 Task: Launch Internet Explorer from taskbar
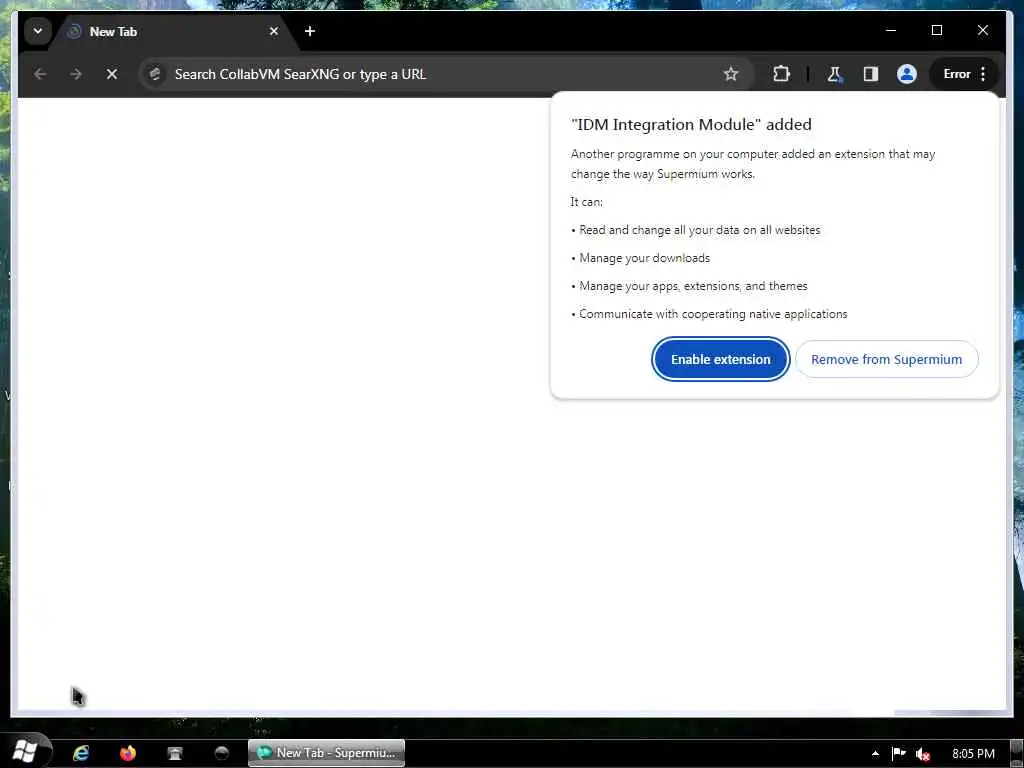81,753
